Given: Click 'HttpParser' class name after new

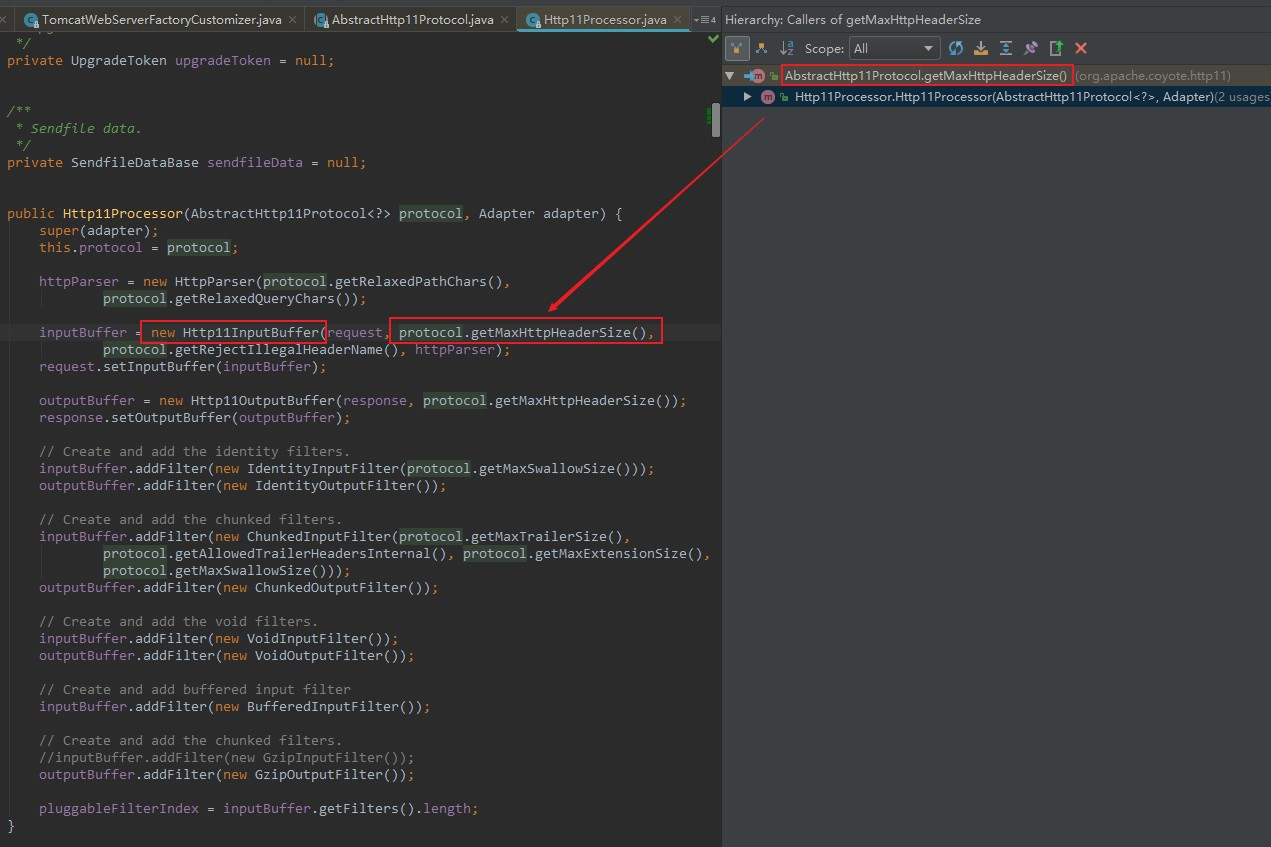Looking at the screenshot, I should pyautogui.click(x=215, y=281).
